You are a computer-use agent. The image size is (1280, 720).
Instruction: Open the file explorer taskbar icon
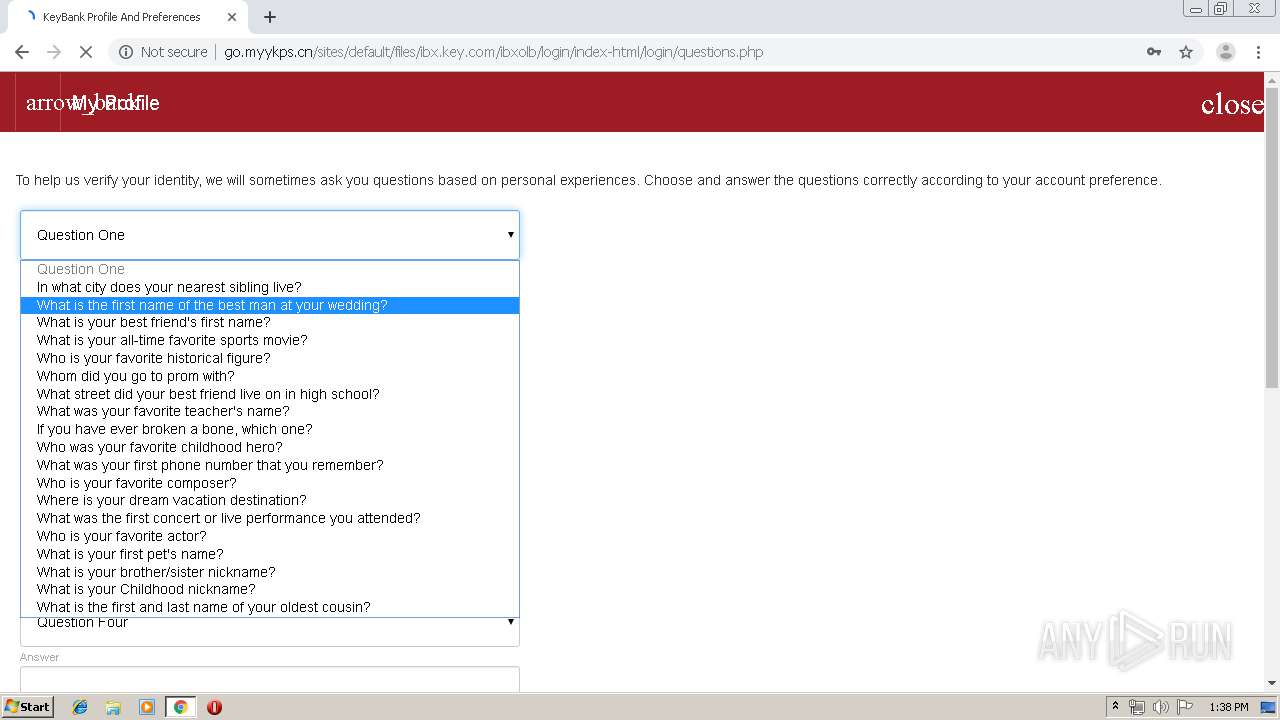click(113, 707)
